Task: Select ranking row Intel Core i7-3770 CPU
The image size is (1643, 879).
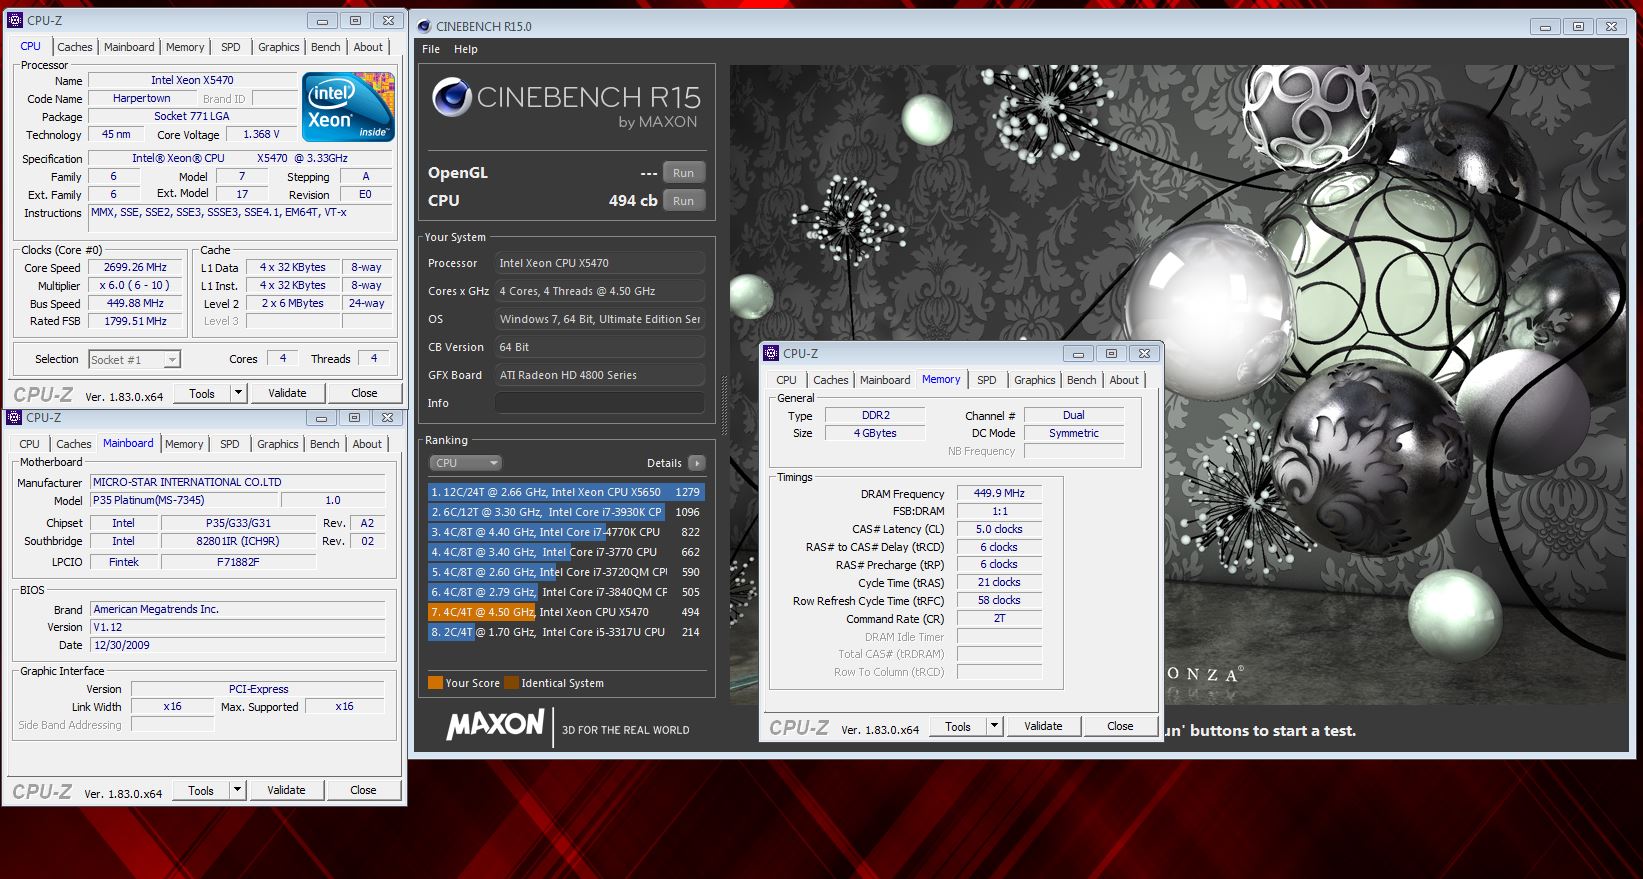Action: tap(566, 552)
